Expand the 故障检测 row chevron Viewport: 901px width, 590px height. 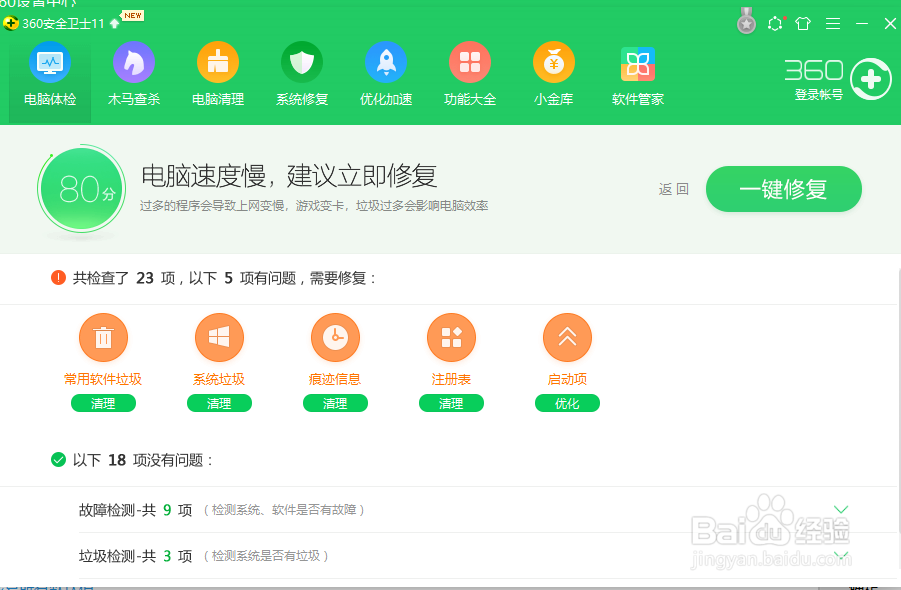[x=841, y=510]
